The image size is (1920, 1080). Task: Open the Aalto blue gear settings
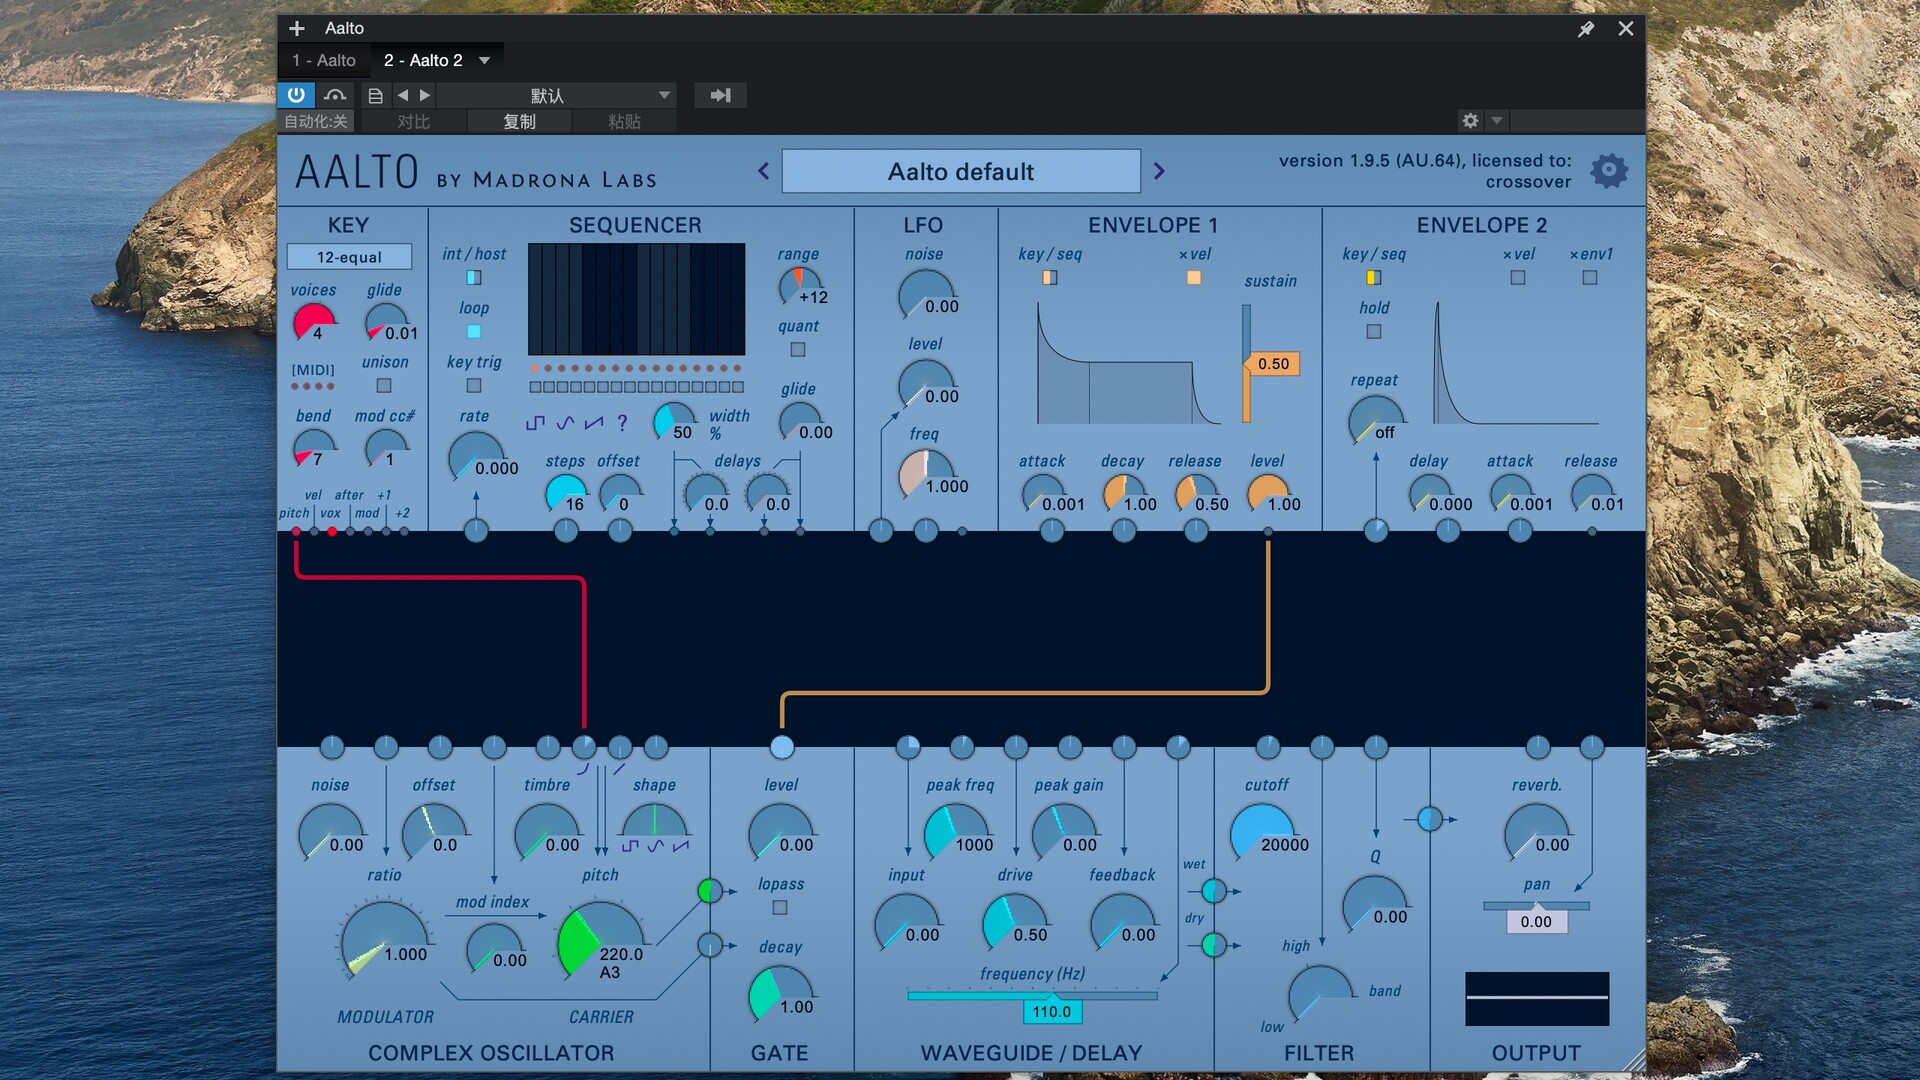(1609, 171)
